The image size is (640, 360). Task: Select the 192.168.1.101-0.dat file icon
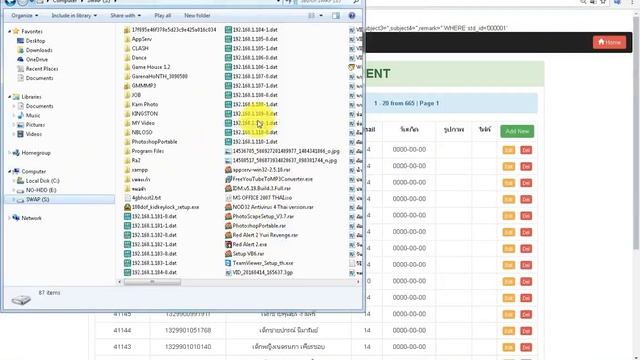click(x=127, y=216)
